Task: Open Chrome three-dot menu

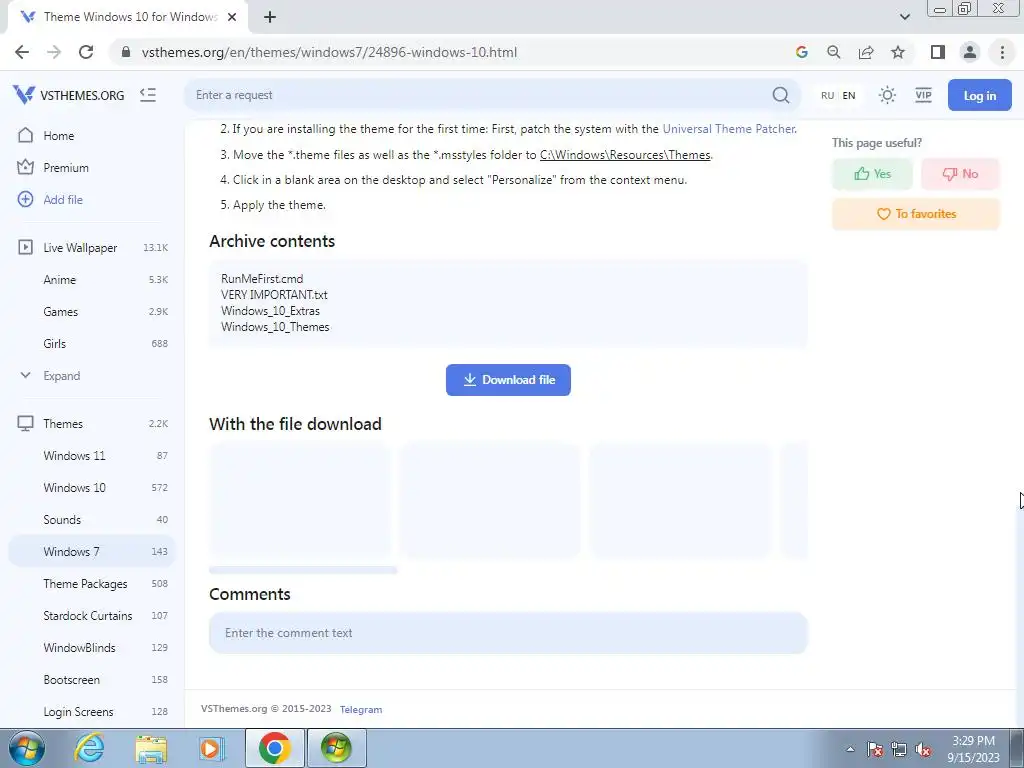Action: [x=1002, y=52]
